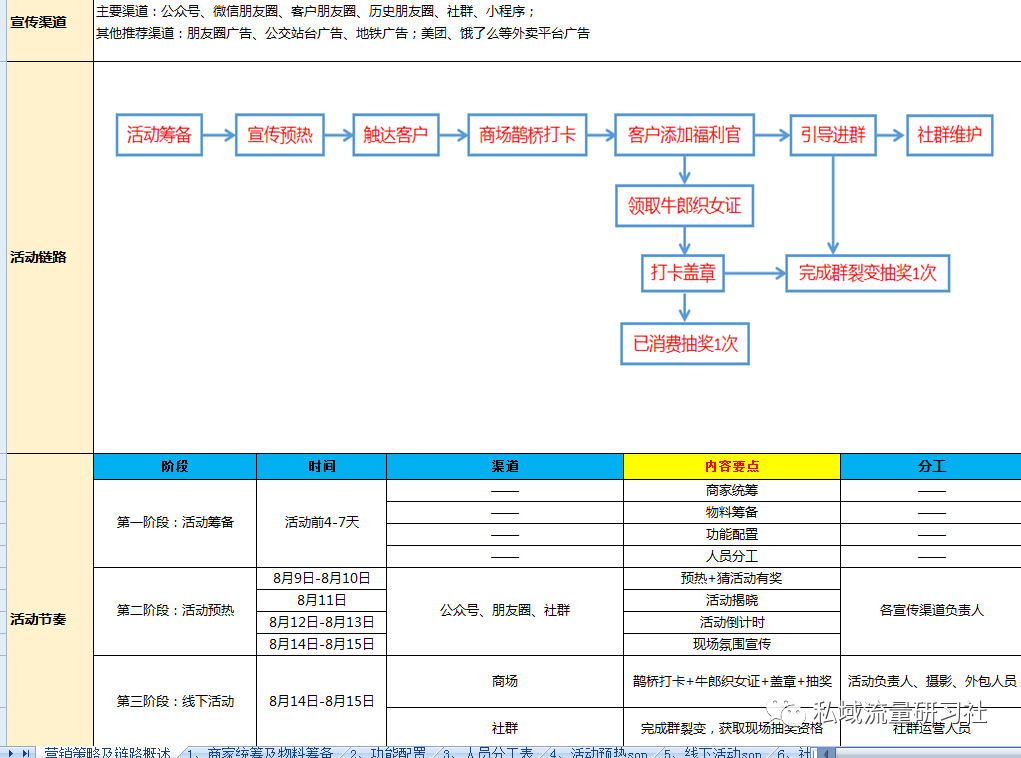Image resolution: width=1021 pixels, height=758 pixels.
Task: Click the 渠道 table header
Action: [x=505, y=466]
